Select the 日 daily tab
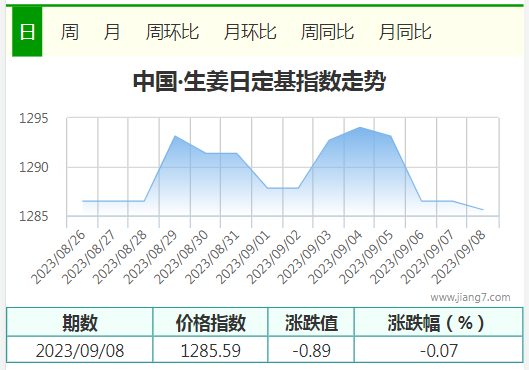 [x=27, y=32]
